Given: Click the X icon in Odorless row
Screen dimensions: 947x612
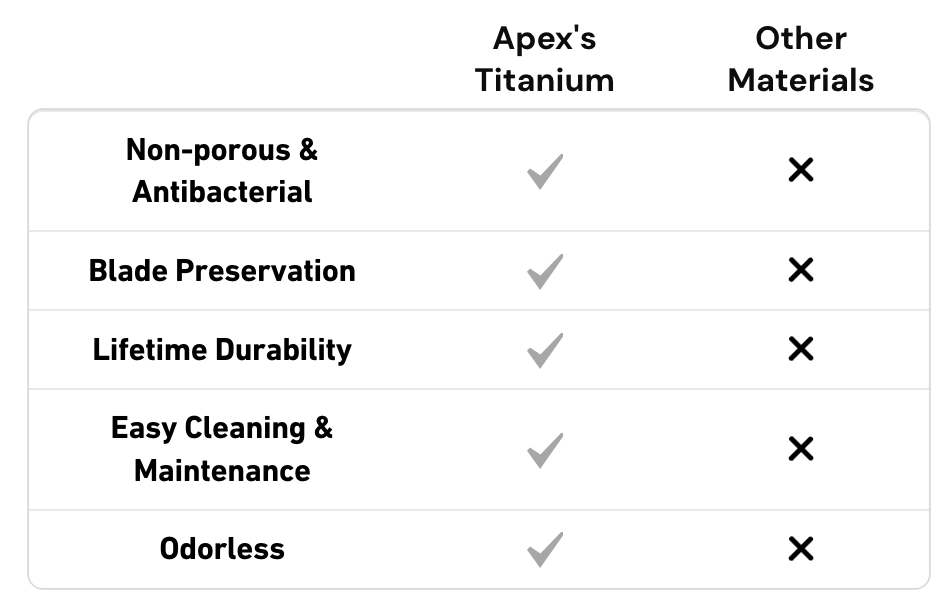Looking at the screenshot, I should point(801,549).
